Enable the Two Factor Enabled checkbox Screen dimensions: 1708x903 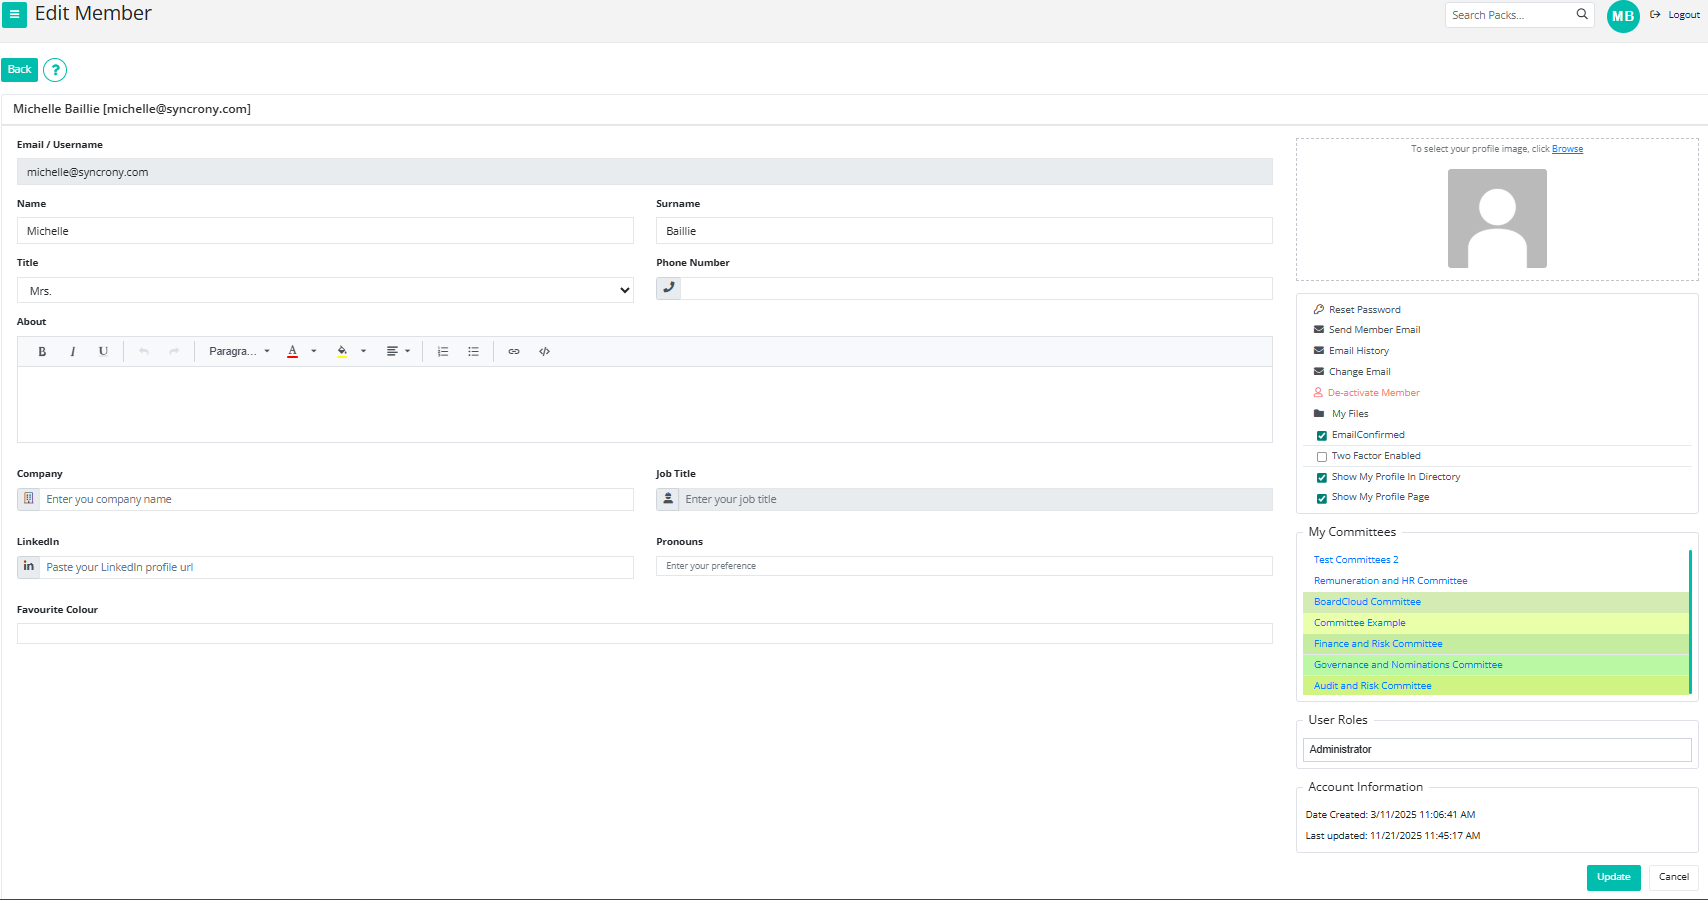click(1322, 457)
